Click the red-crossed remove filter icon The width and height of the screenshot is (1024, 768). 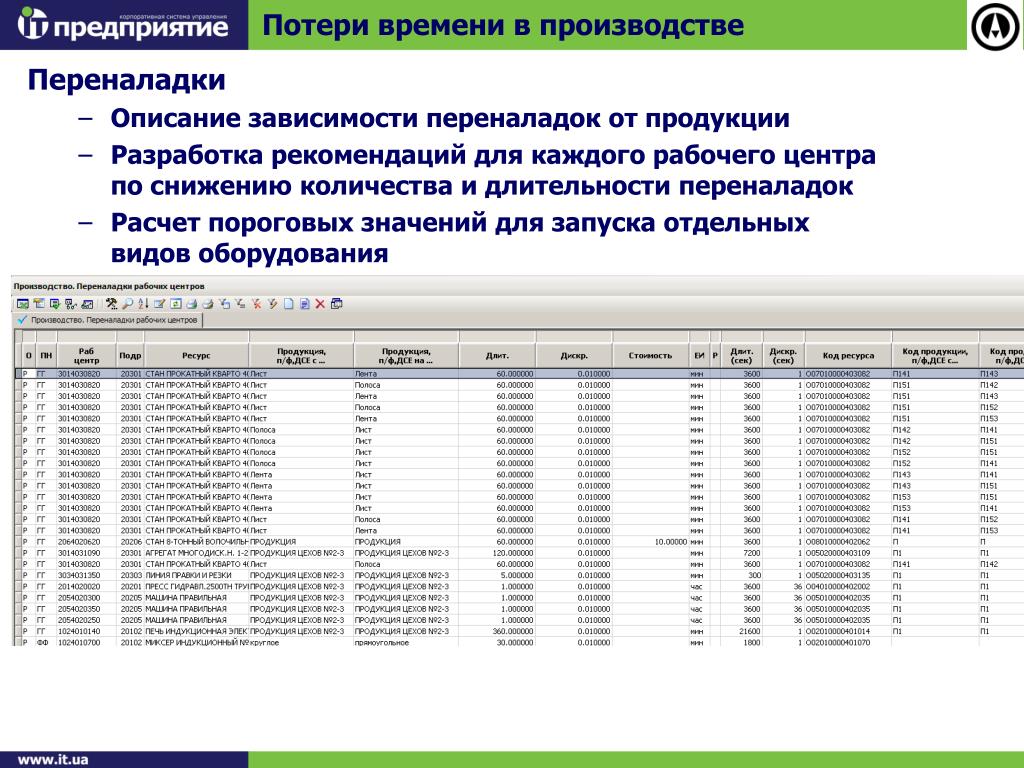tap(257, 304)
